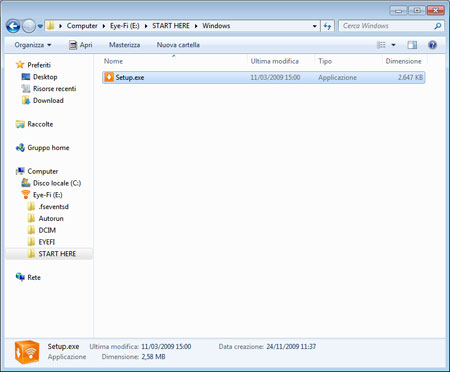Open Disco locale (C:) drive

point(57,183)
